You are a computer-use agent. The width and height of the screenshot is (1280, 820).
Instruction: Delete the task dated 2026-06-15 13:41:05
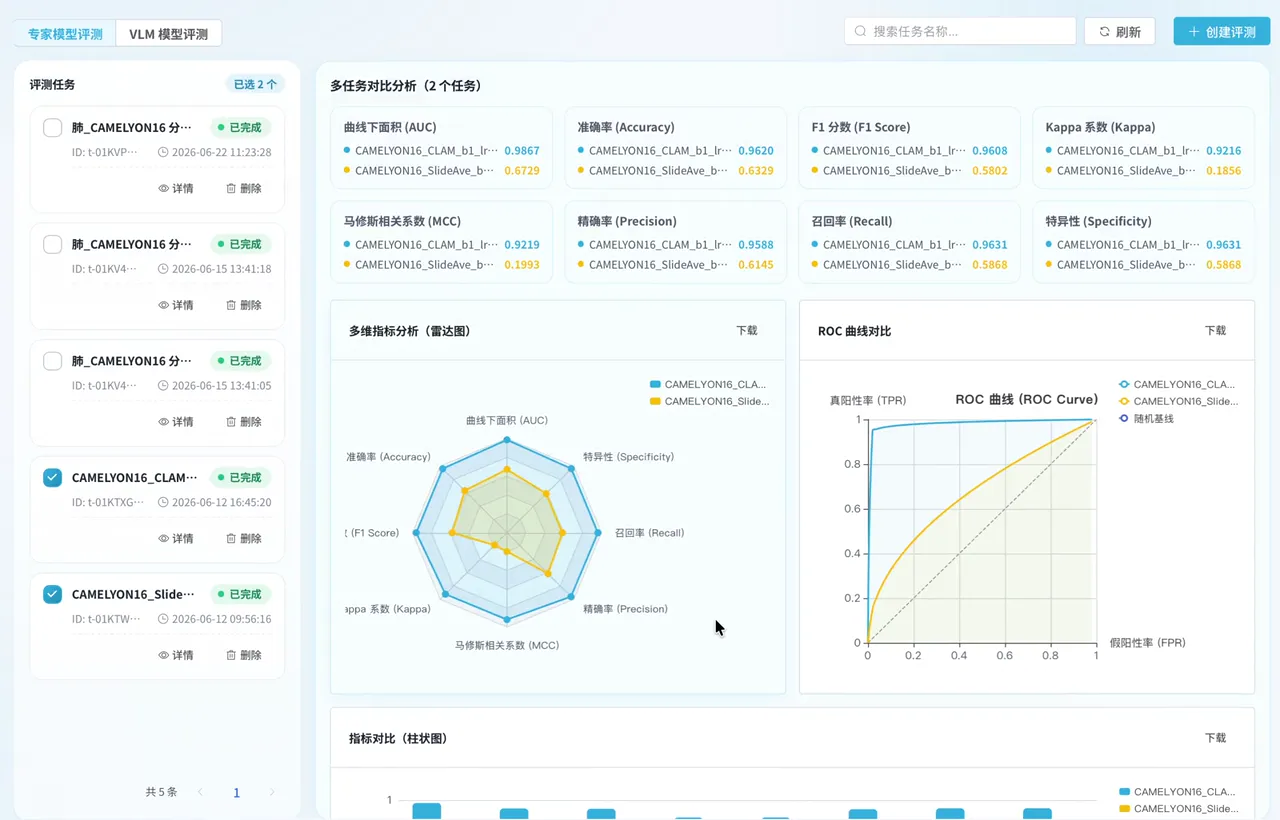pyautogui.click(x=244, y=422)
